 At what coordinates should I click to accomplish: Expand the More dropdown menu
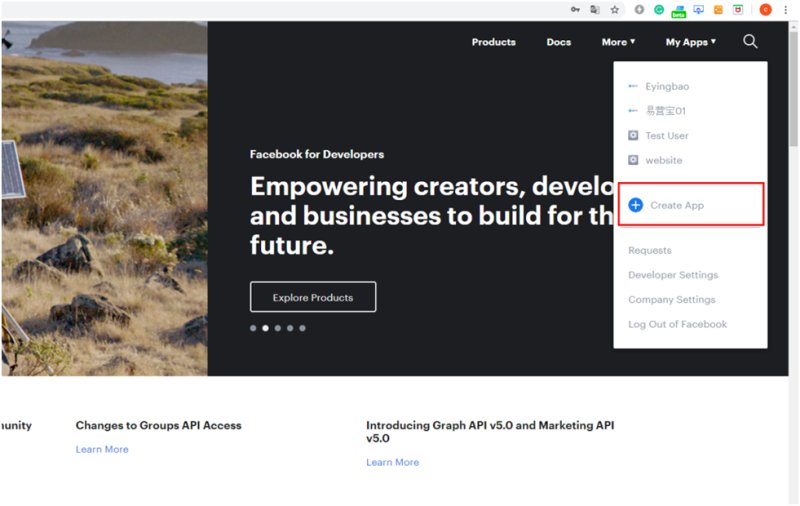[x=618, y=42]
